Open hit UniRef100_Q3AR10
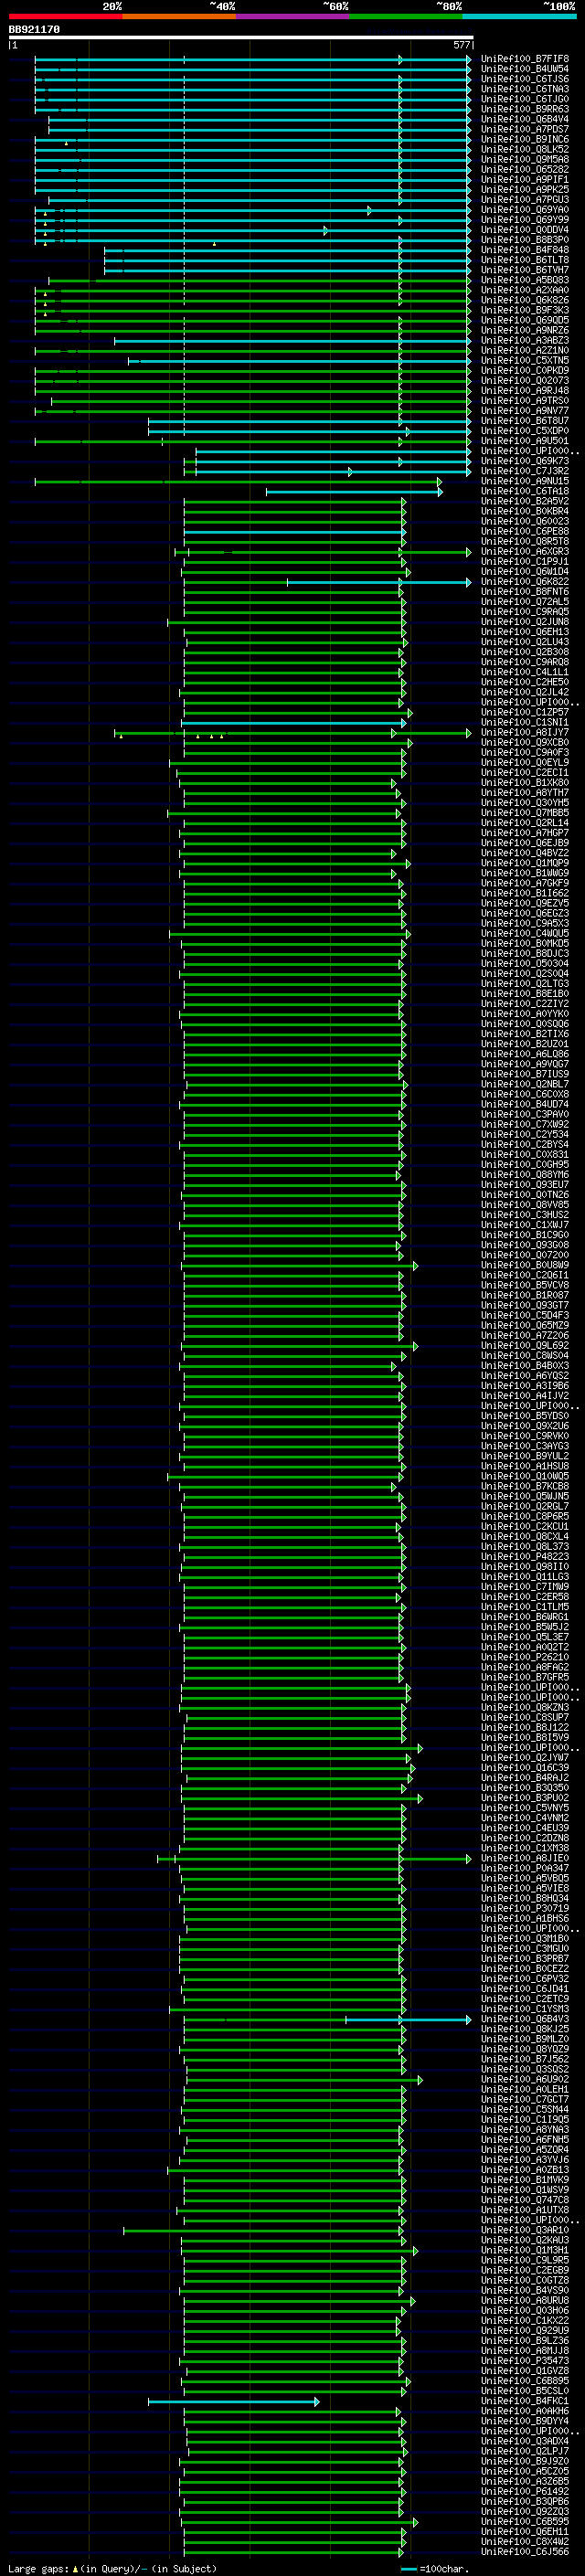 pyautogui.click(x=525, y=2230)
